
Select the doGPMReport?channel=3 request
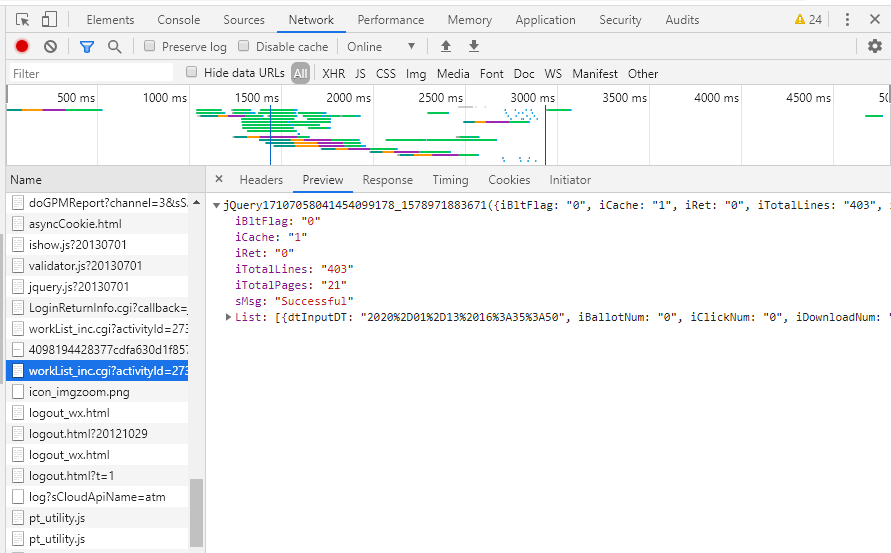click(97, 203)
